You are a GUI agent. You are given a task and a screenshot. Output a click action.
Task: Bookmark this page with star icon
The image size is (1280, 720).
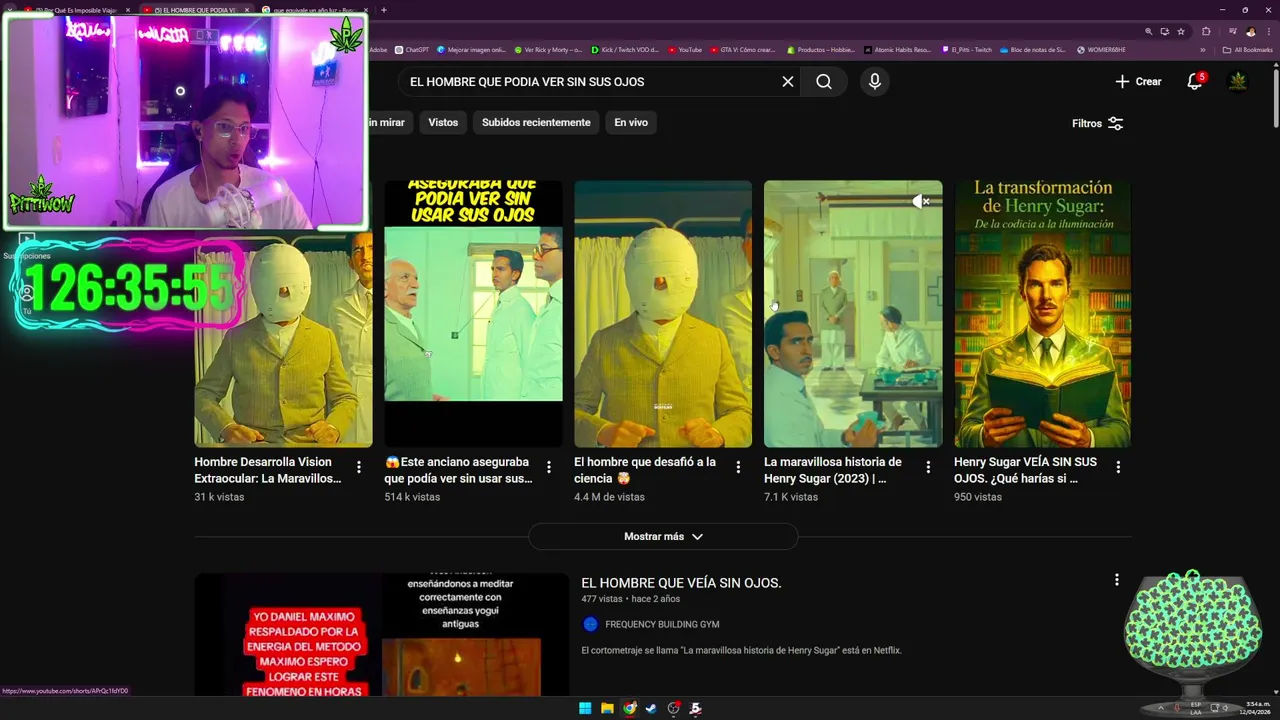point(1181,31)
